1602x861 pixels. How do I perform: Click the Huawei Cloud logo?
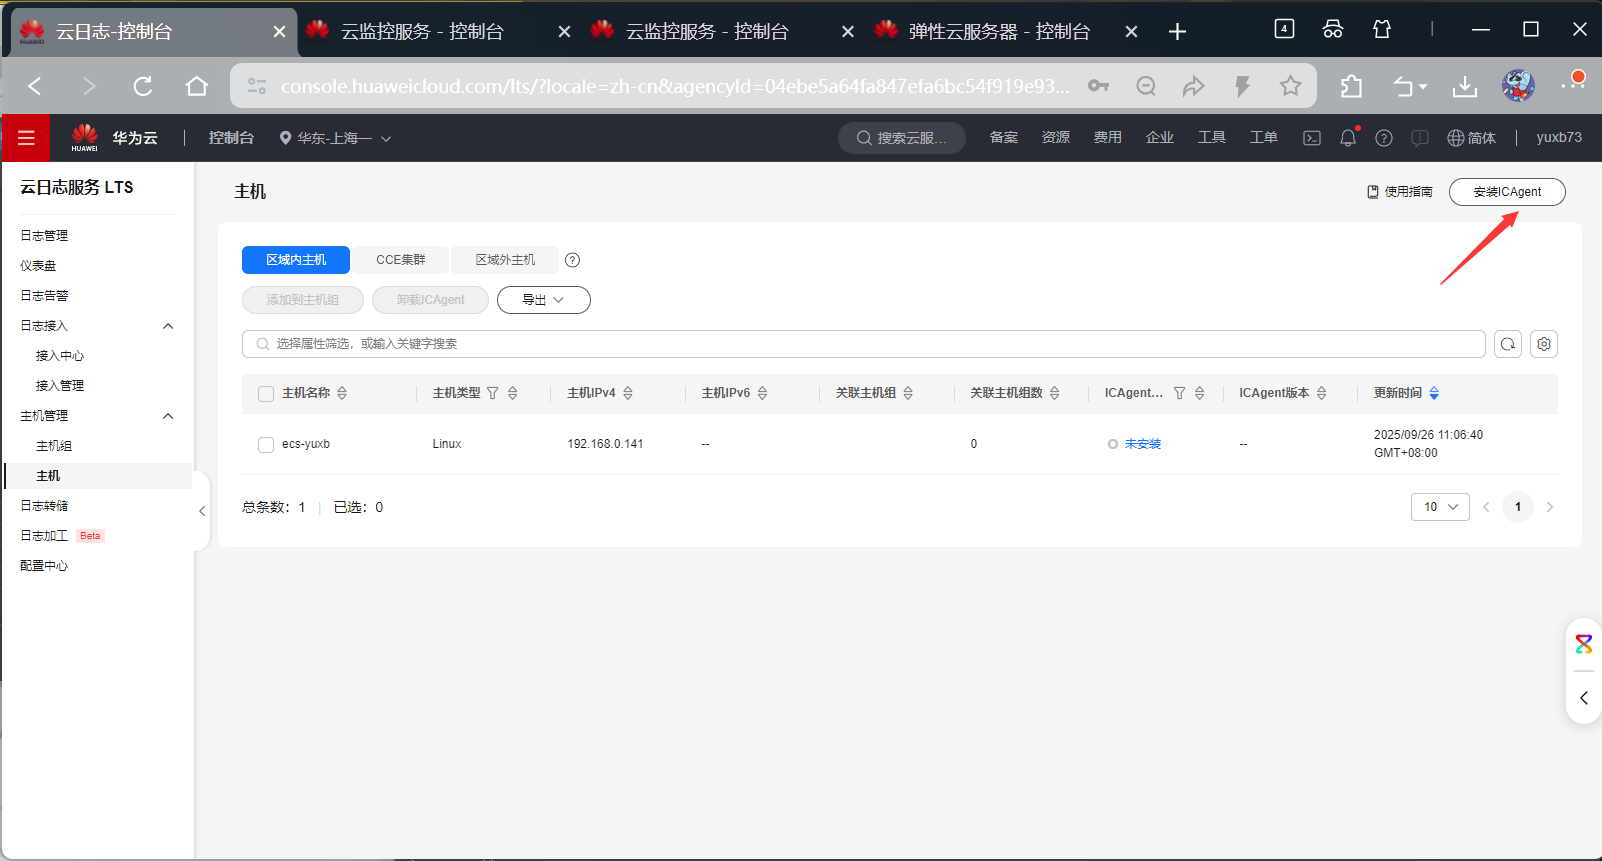pos(114,138)
